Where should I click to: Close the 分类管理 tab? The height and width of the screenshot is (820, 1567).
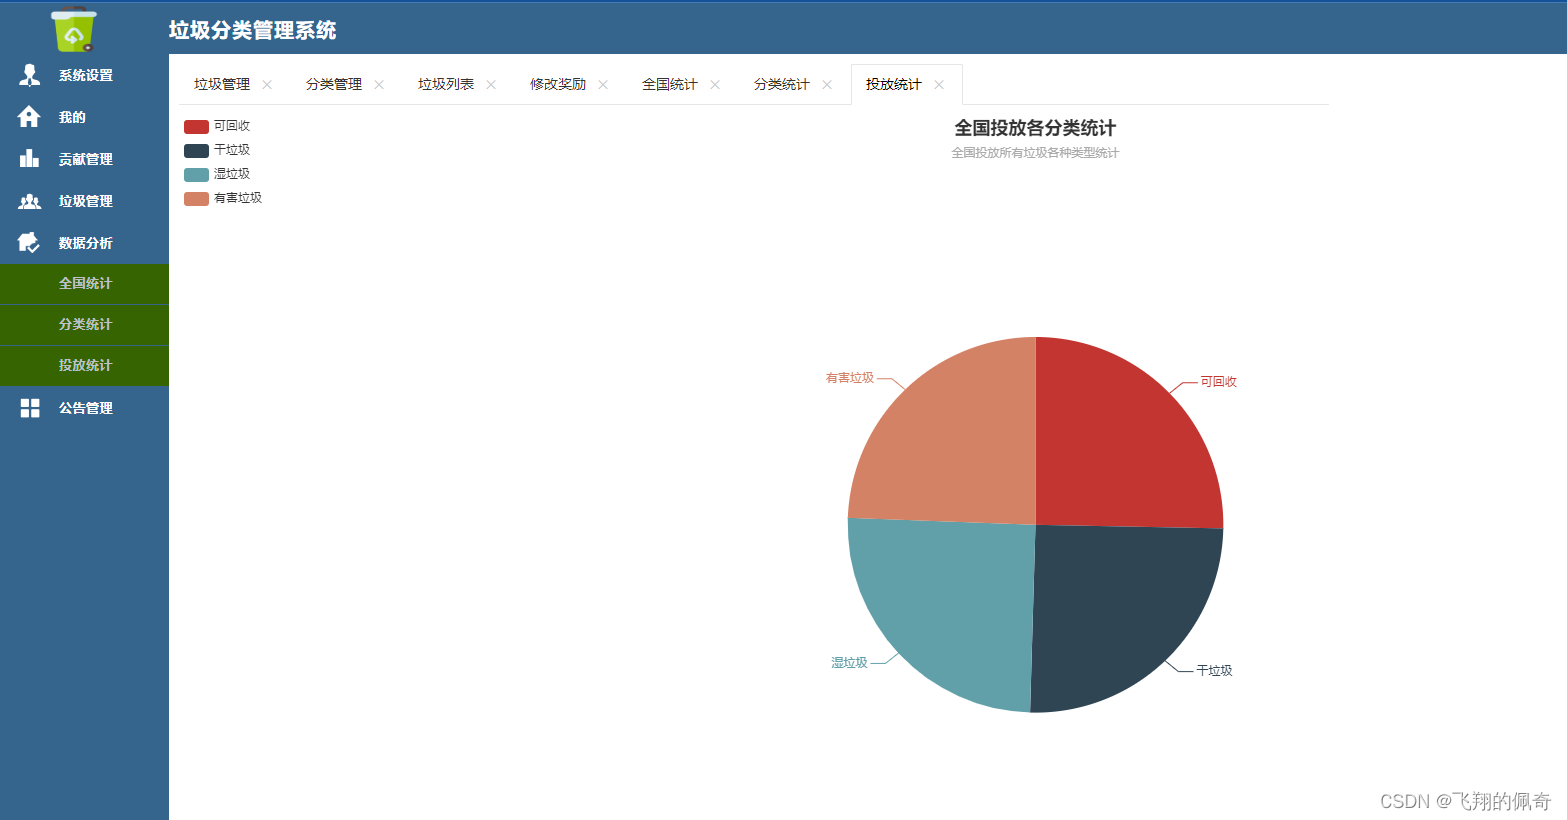click(379, 84)
